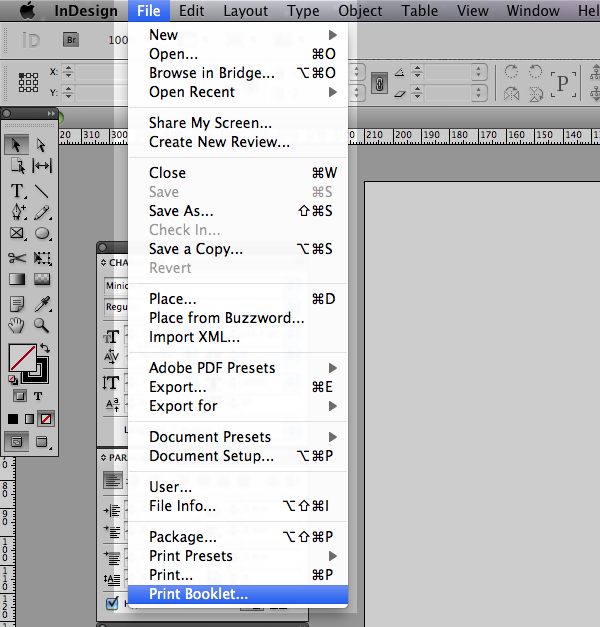Toggle Formatting affects text button

[x=38, y=396]
